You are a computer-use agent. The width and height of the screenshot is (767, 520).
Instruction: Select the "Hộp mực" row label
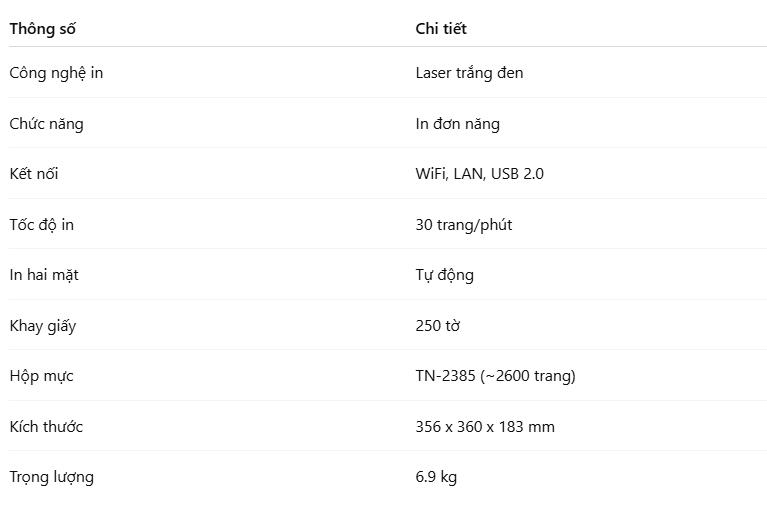click(x=41, y=376)
